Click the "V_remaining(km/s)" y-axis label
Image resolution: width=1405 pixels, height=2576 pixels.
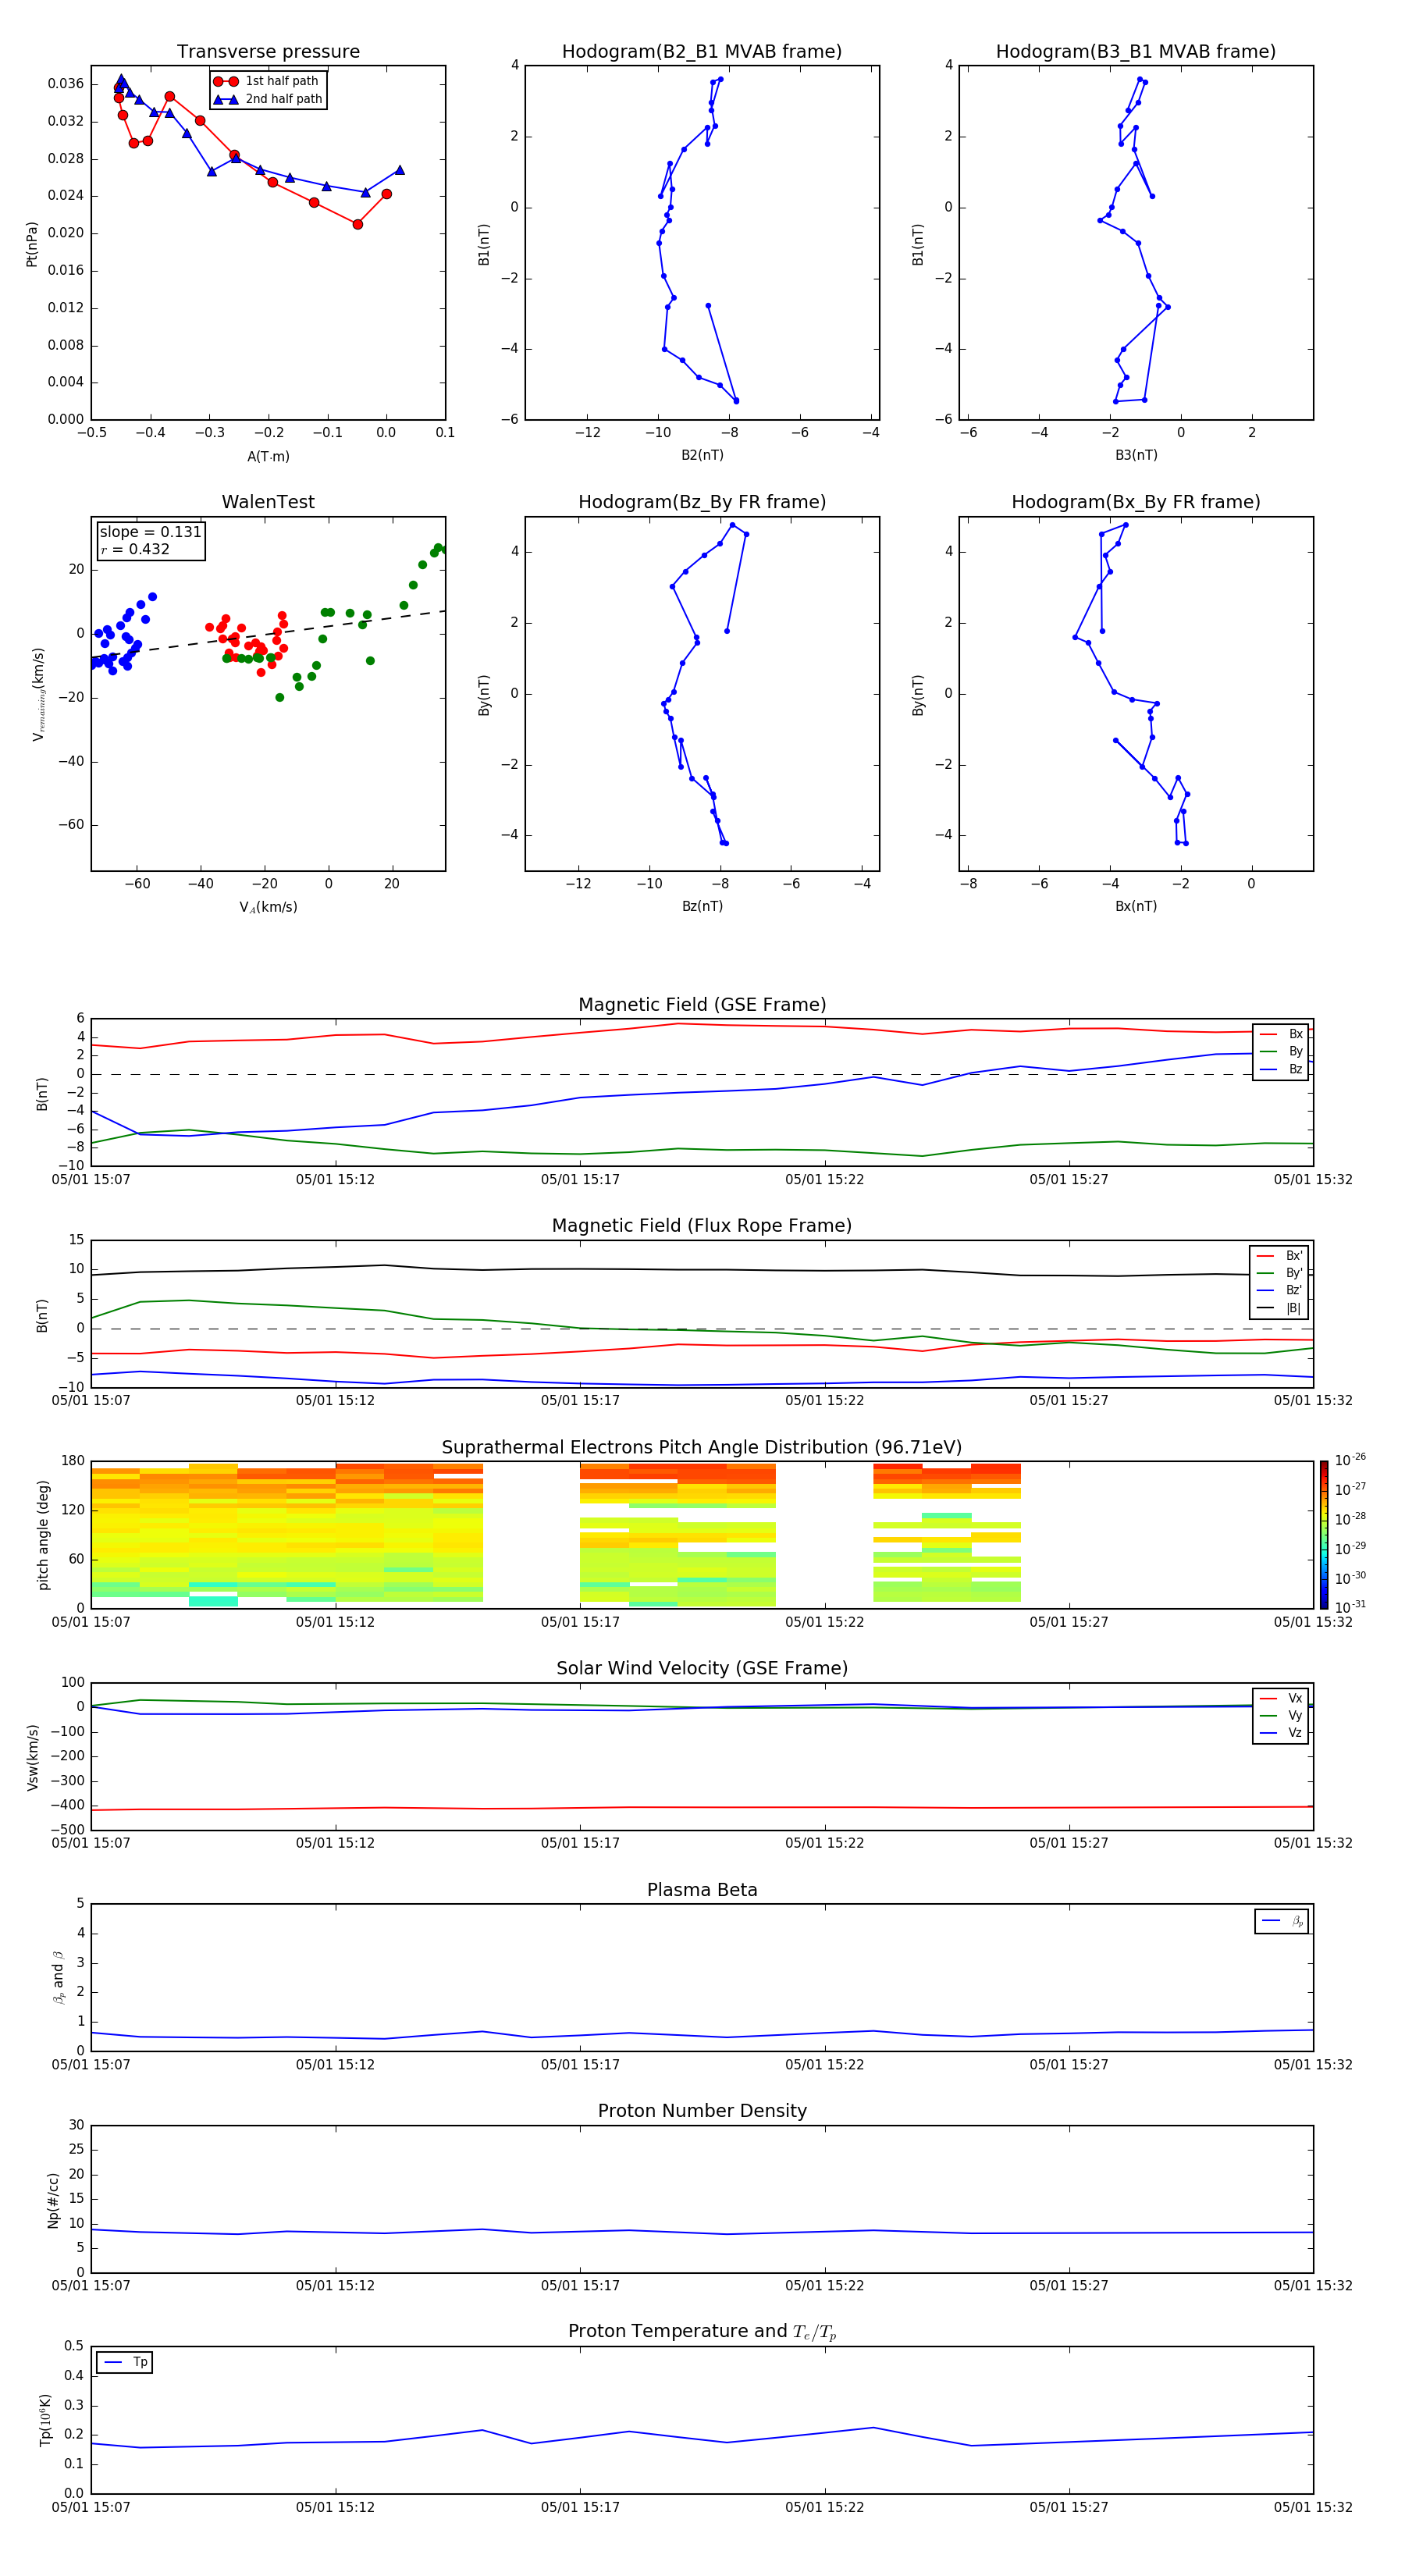tap(38, 694)
